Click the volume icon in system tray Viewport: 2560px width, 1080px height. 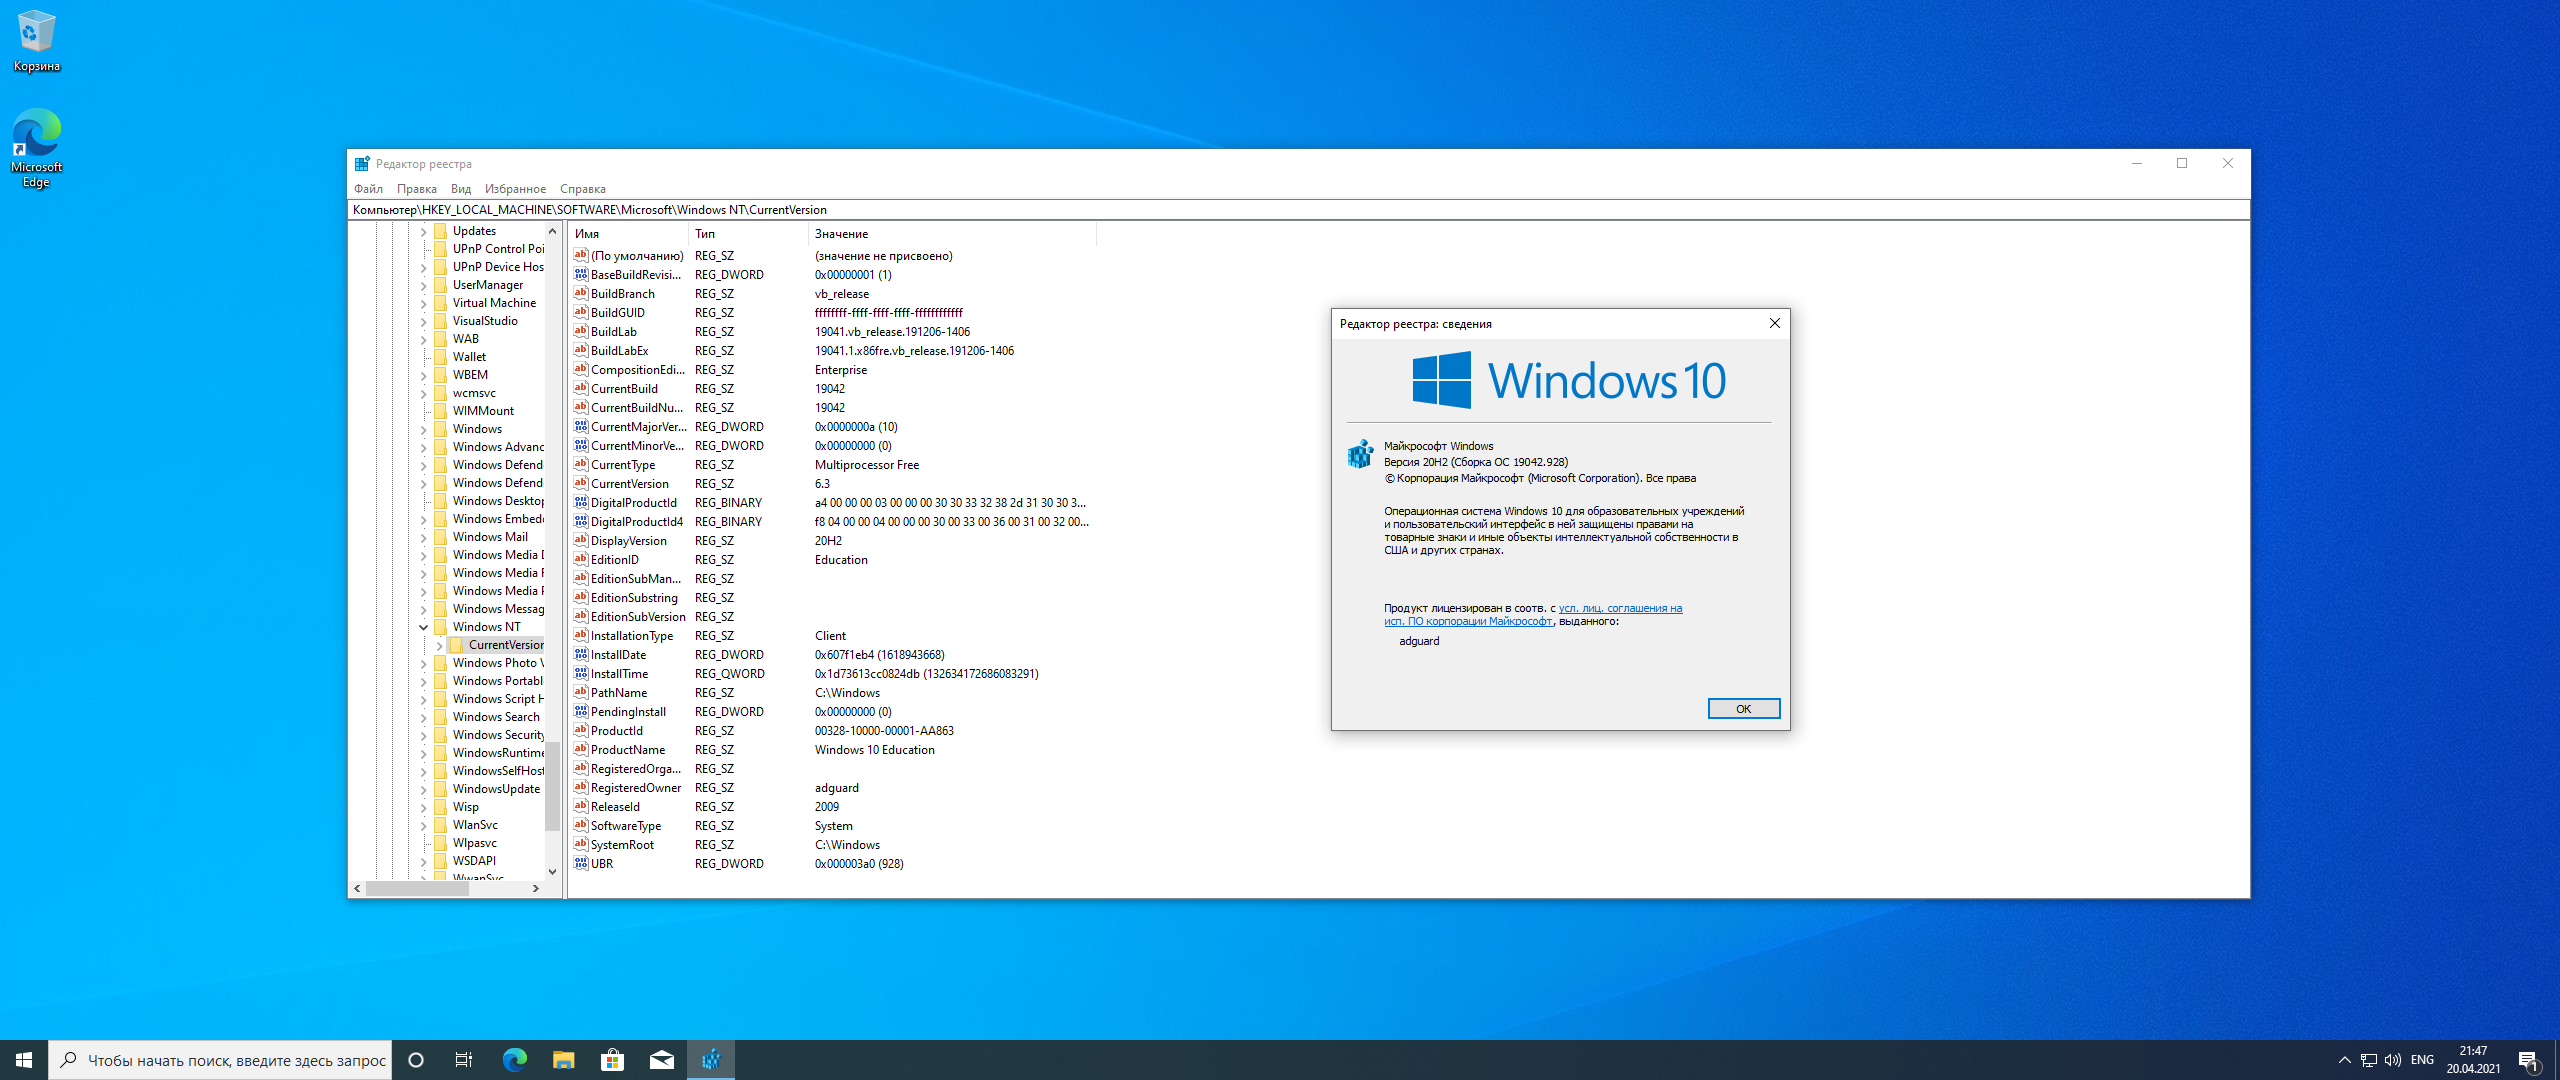point(2393,1060)
